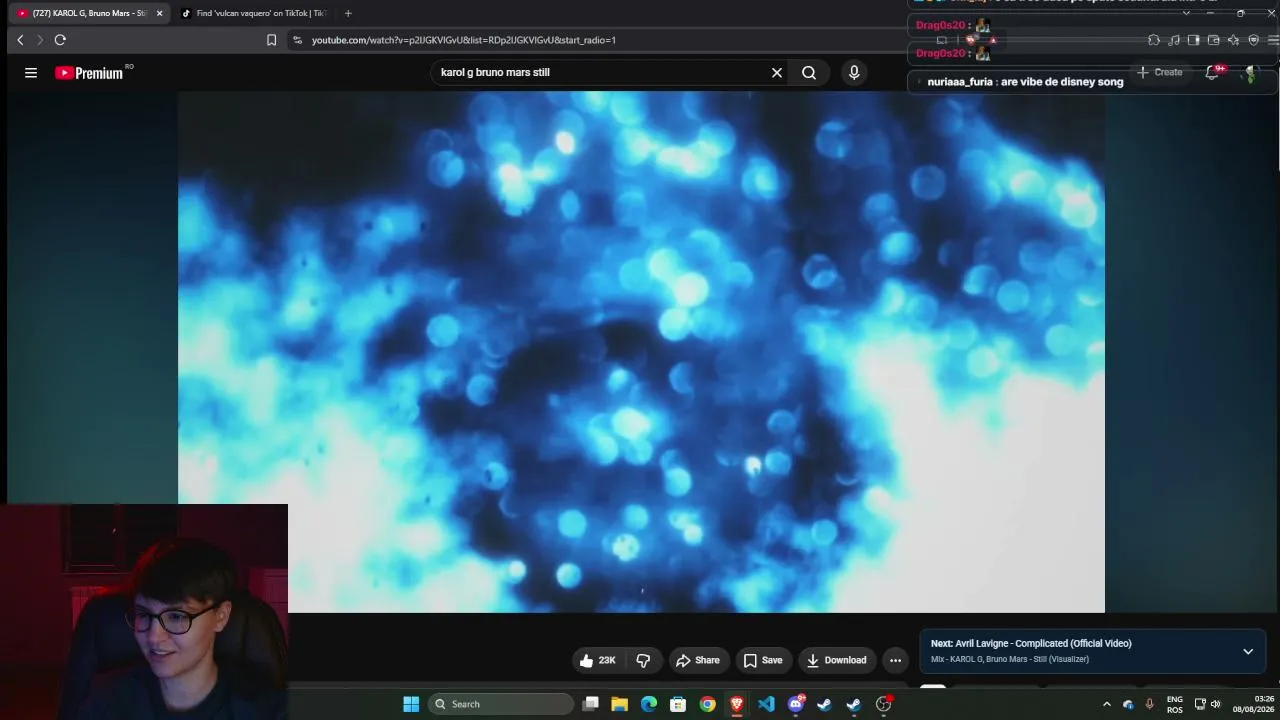Start voice search with microphone

click(x=854, y=72)
